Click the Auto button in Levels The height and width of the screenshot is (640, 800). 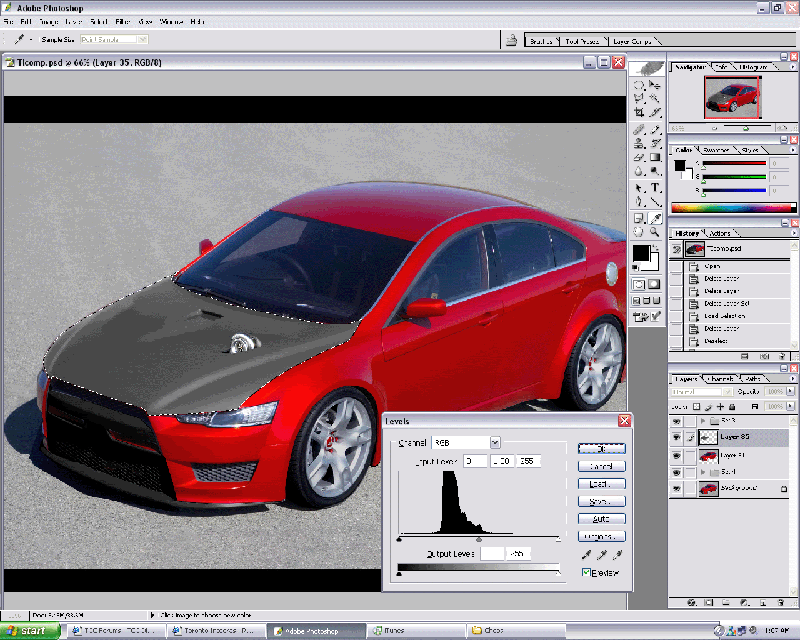coord(602,519)
